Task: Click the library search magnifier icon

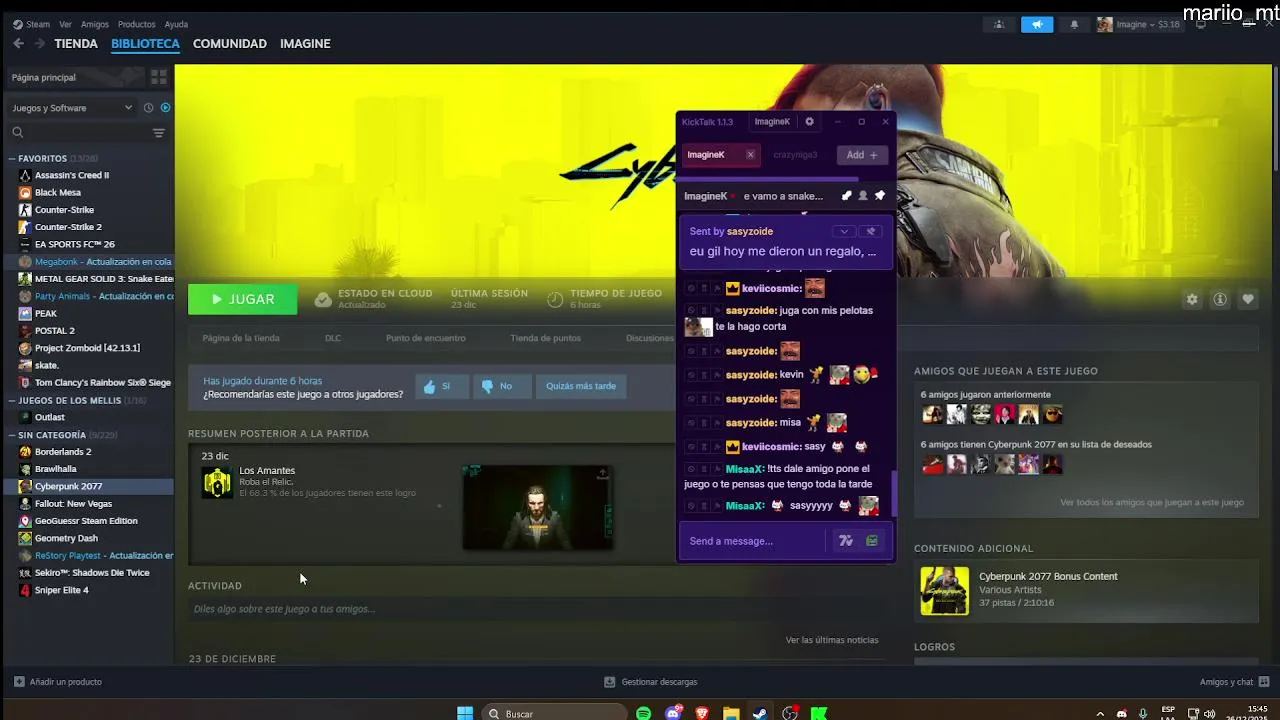Action: click(17, 132)
